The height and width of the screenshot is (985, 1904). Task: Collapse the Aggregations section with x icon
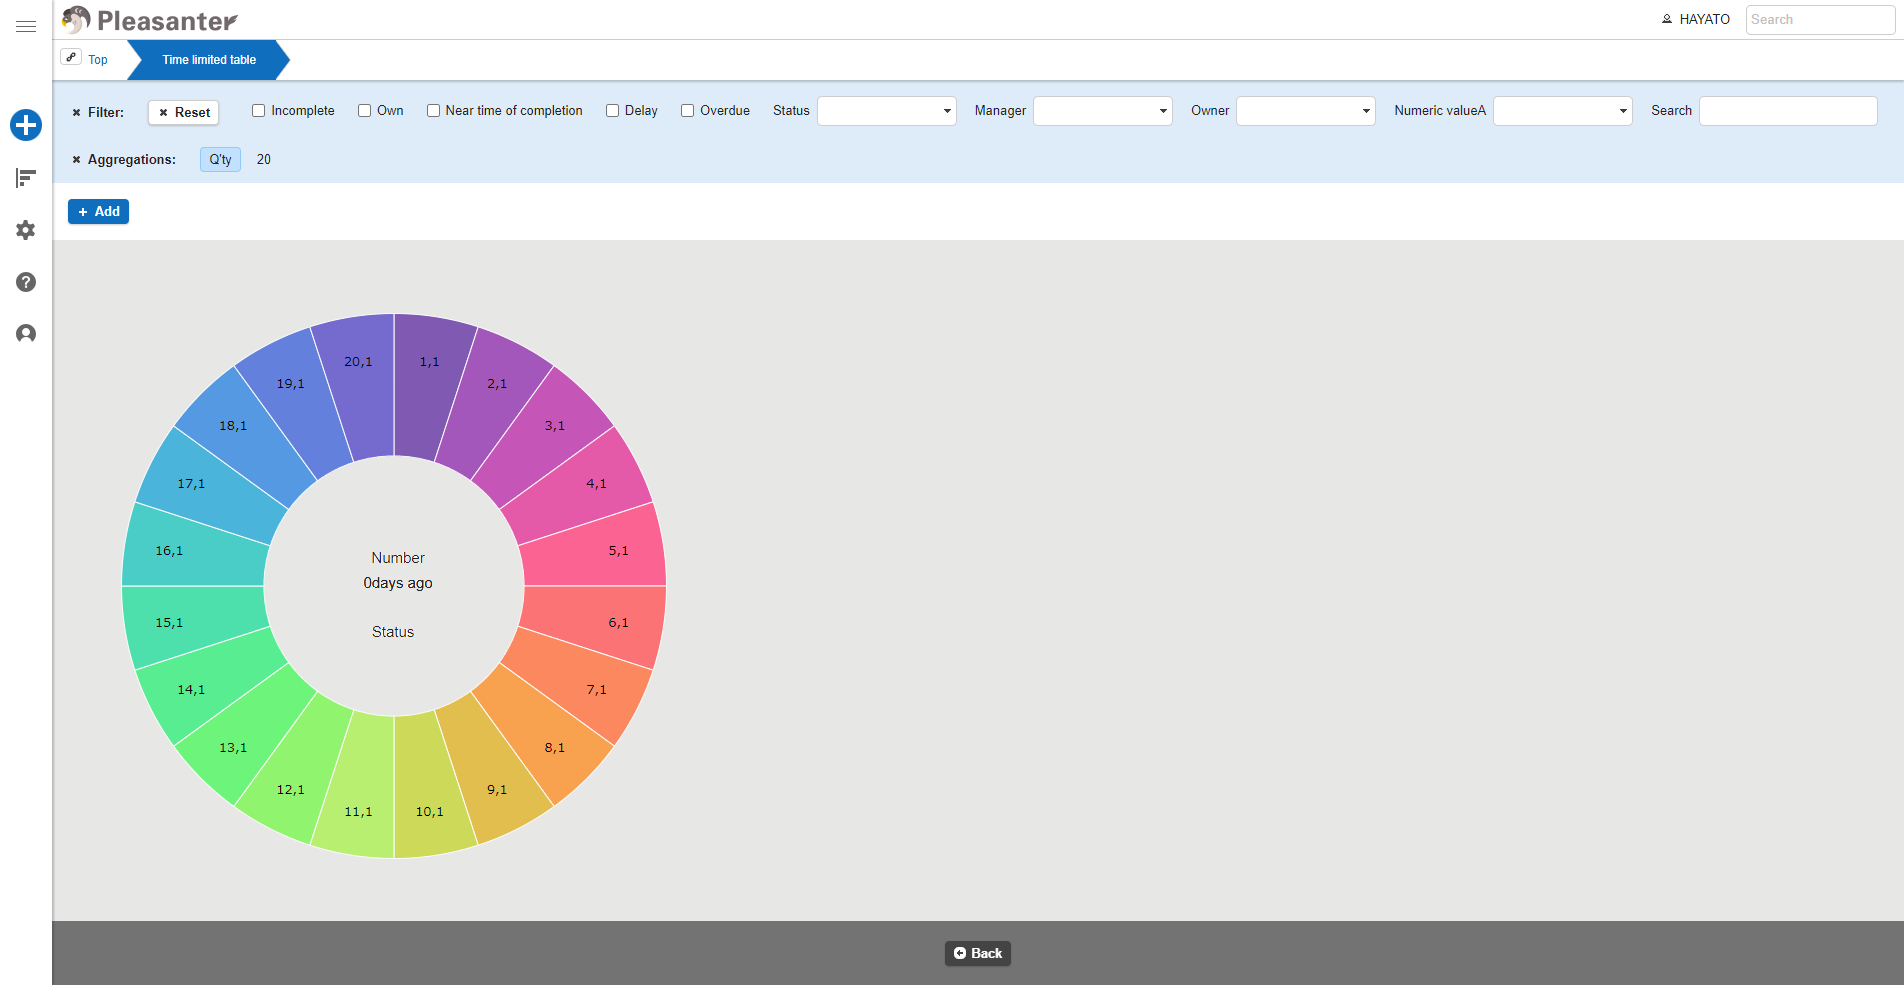point(76,160)
